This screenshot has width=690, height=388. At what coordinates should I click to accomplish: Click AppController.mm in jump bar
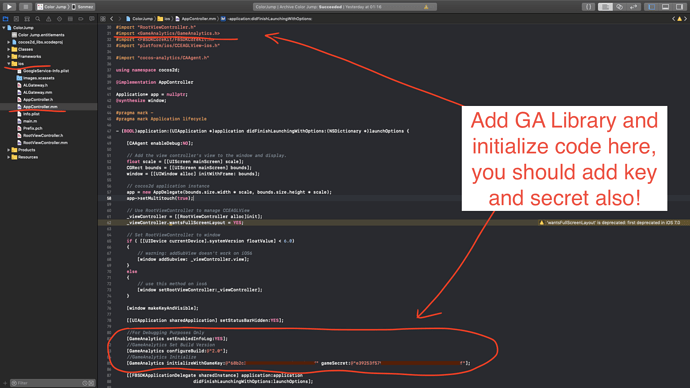(x=196, y=19)
